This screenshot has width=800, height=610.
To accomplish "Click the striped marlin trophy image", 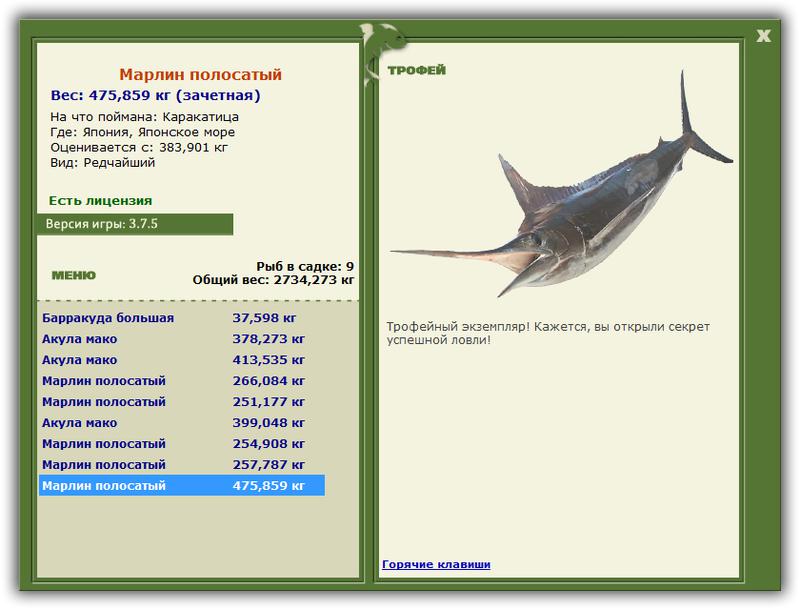I will [562, 185].
